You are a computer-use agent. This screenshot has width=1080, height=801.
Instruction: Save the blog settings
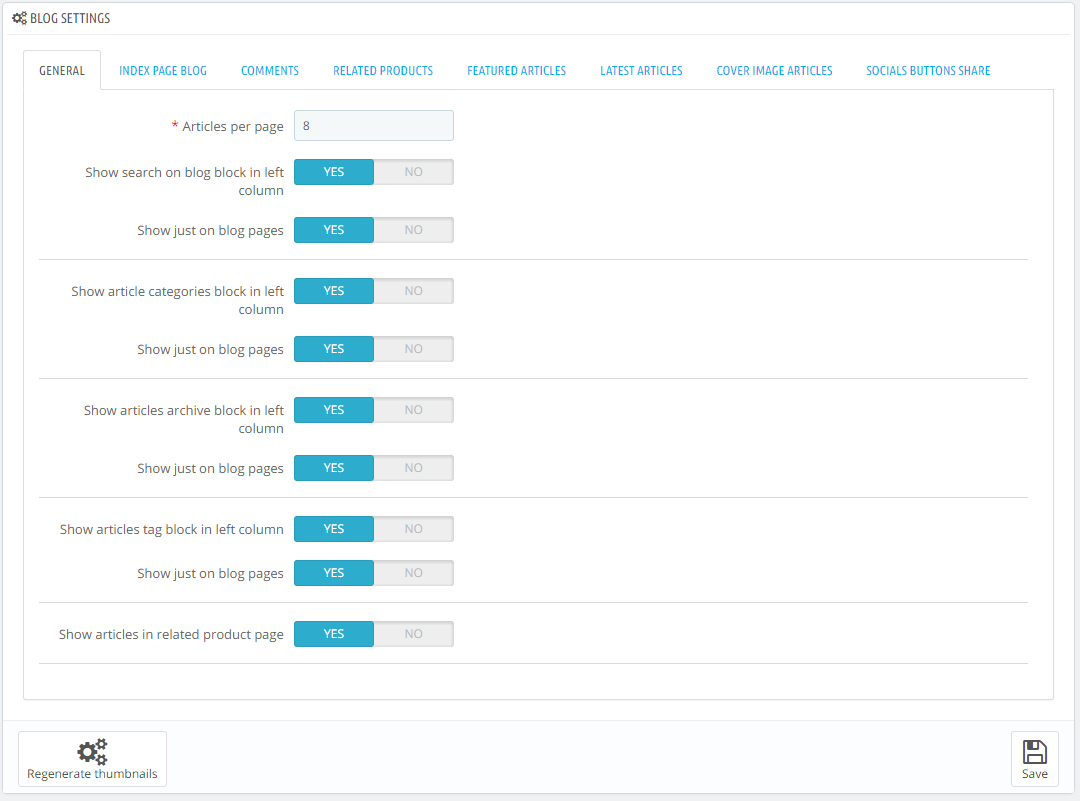point(1035,759)
